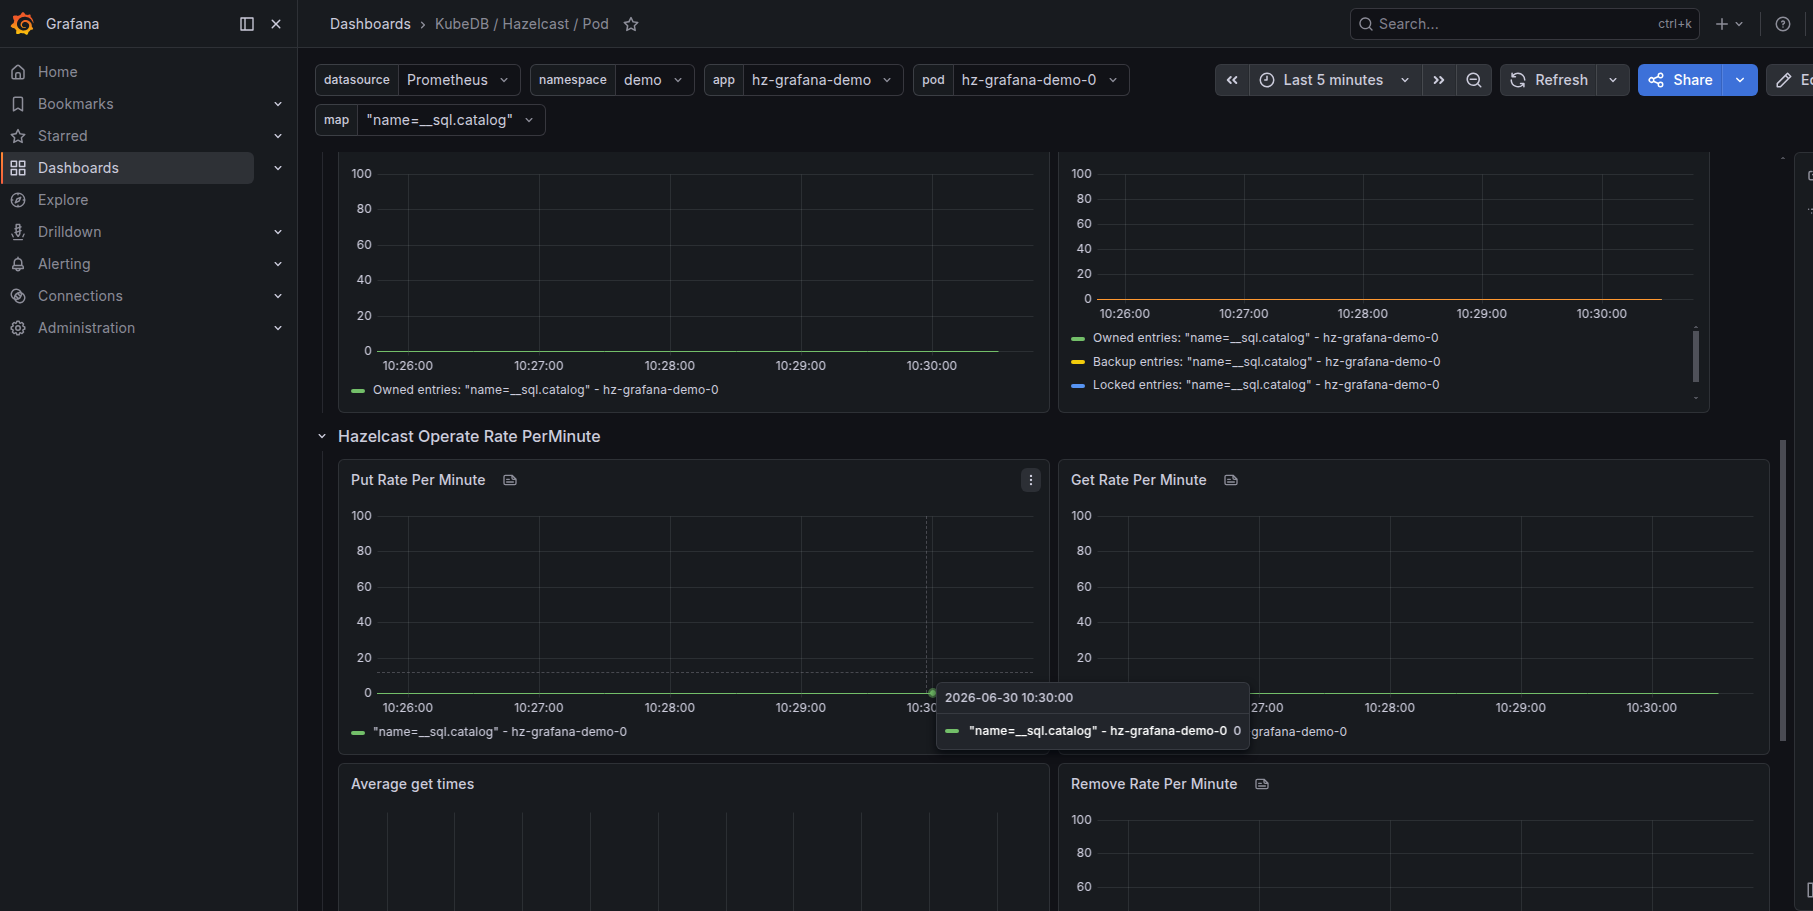Click the Bookmarks icon in sidebar
The image size is (1813, 911).
tap(18, 104)
